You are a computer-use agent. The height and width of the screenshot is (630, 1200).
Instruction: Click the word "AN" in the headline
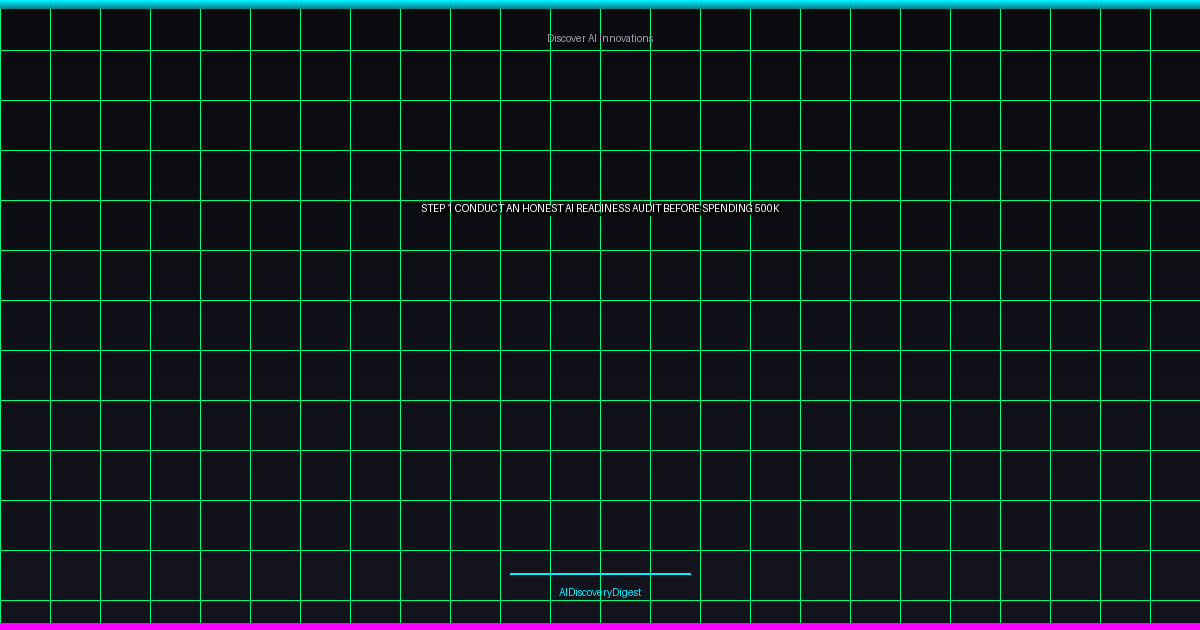pos(513,208)
